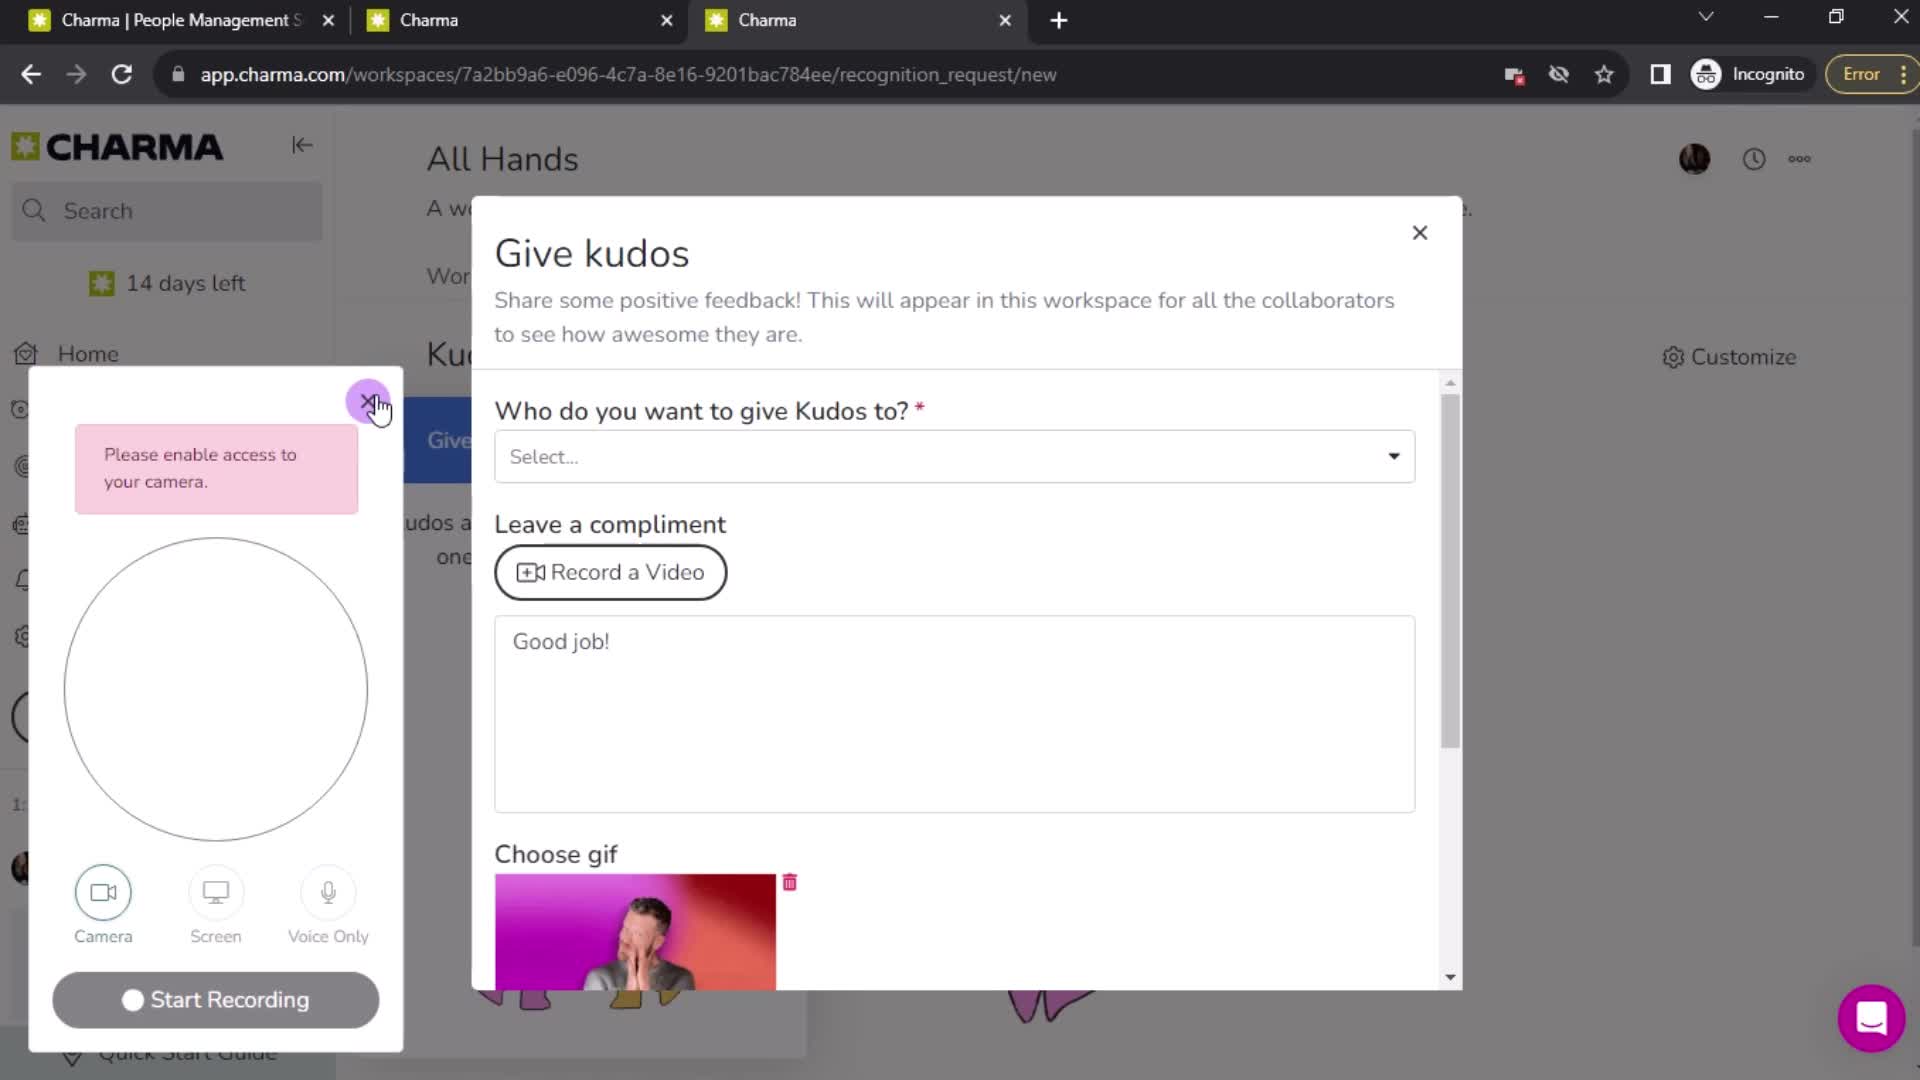This screenshot has height=1080, width=1920.
Task: Switch to the second Charma browser tab
Action: (520, 20)
